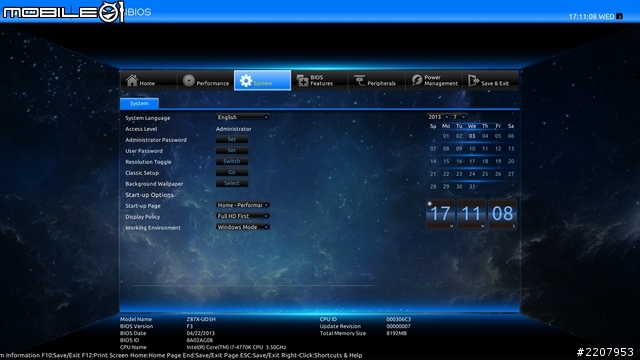Image resolution: width=640 pixels, height=360 pixels.
Task: Click the CPU ID 000306C3 value
Action: 398,320
